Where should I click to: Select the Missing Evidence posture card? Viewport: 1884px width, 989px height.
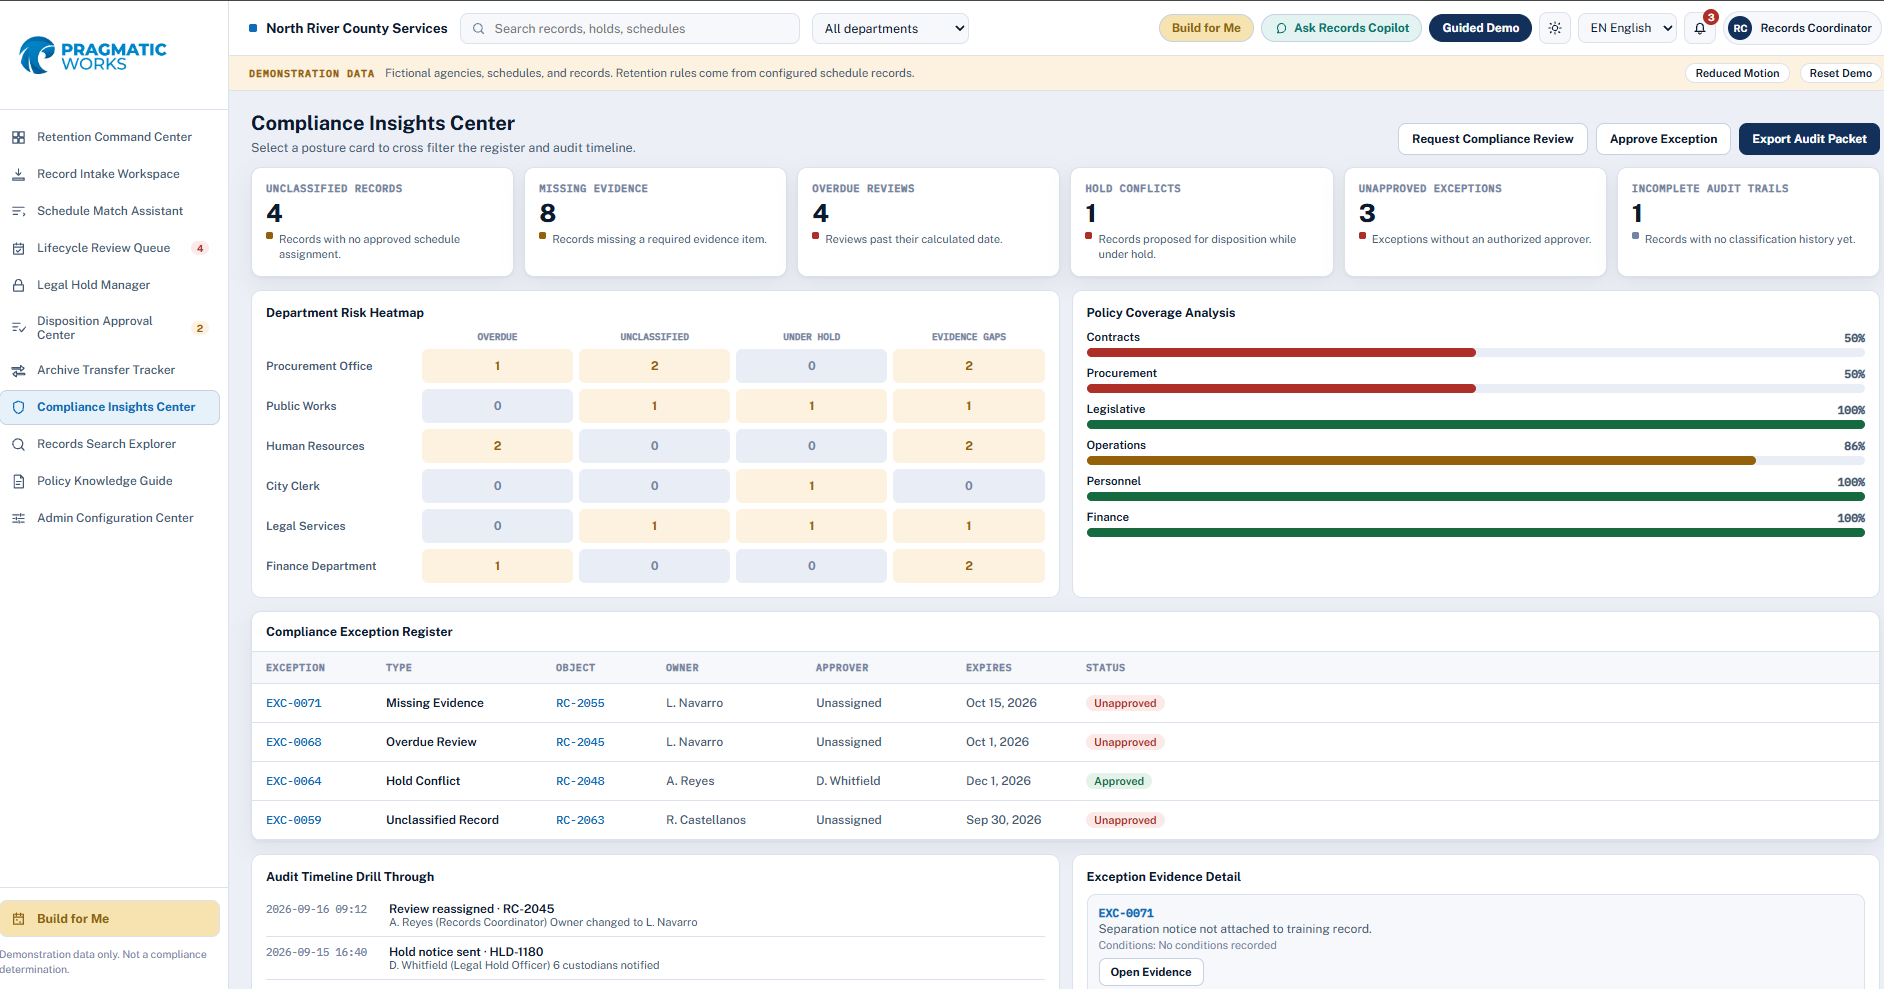pos(655,222)
